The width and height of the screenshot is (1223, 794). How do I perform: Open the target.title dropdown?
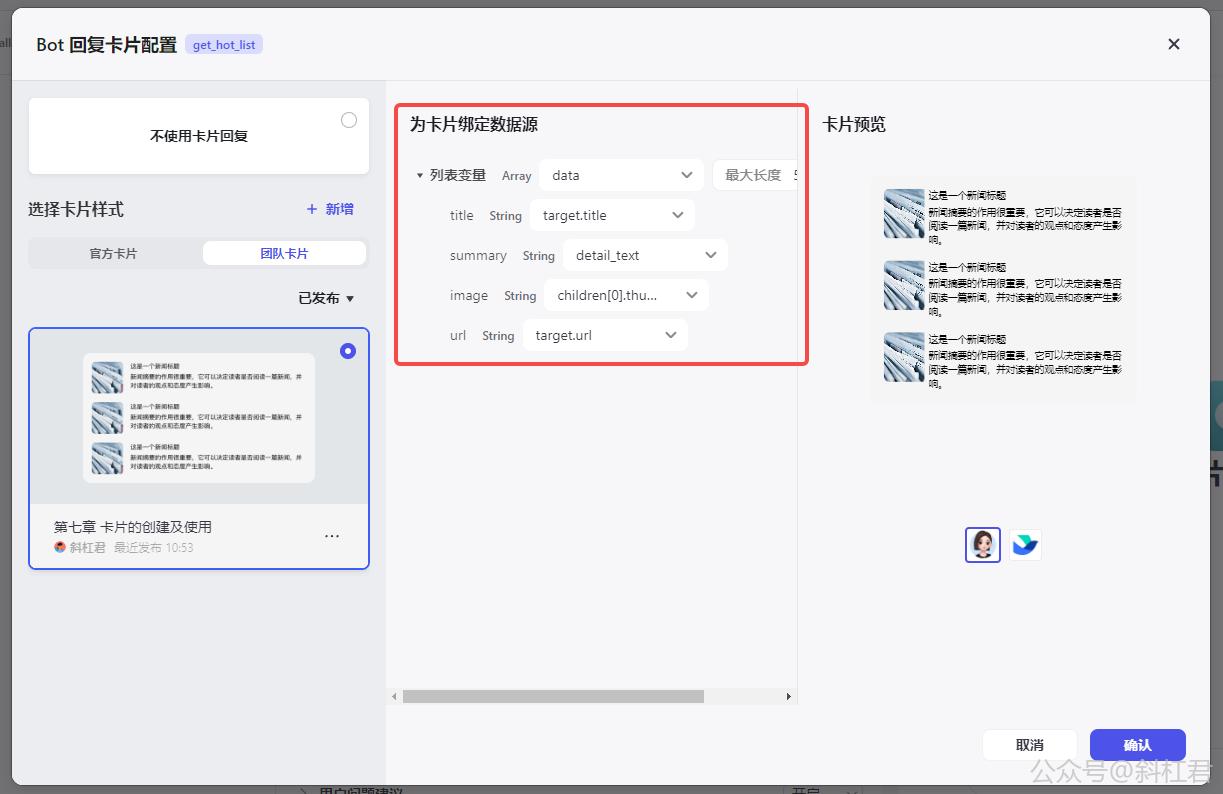(612, 215)
